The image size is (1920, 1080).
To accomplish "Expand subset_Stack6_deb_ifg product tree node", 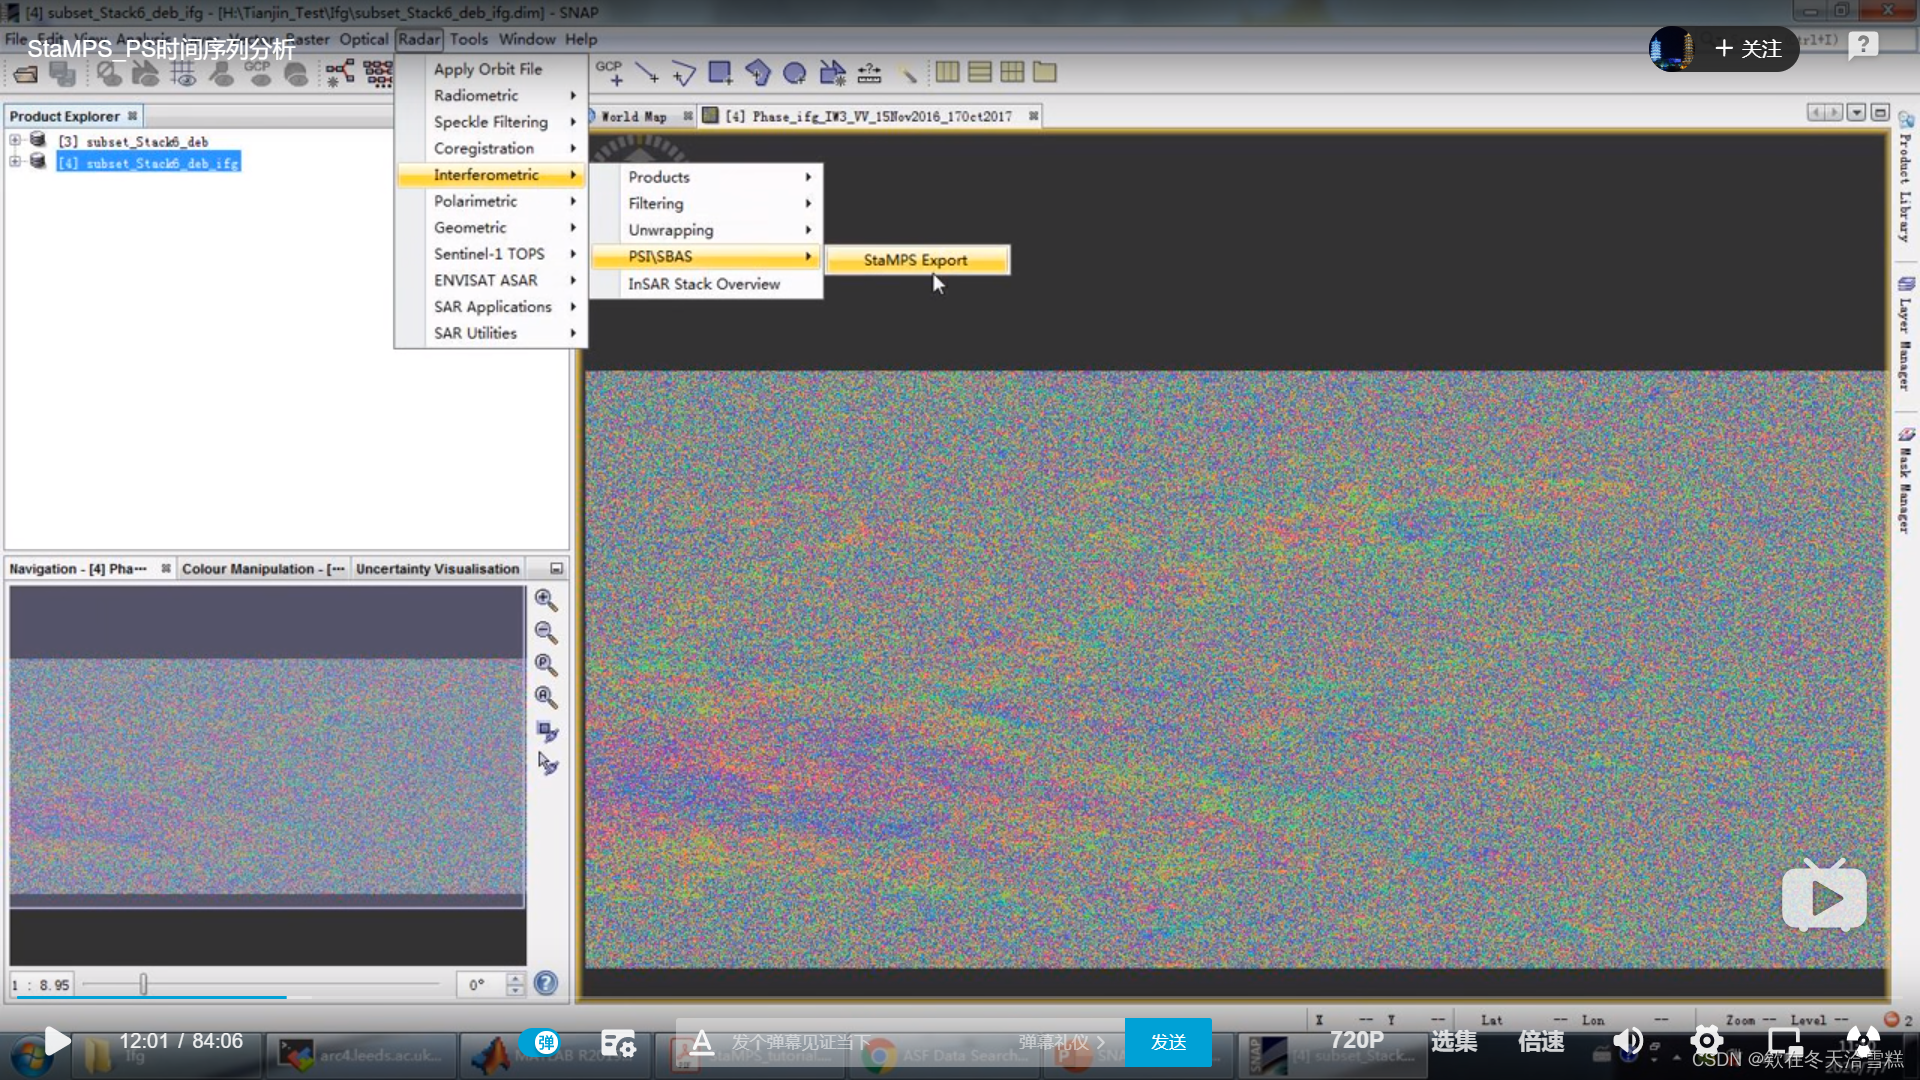I will (x=15, y=162).
